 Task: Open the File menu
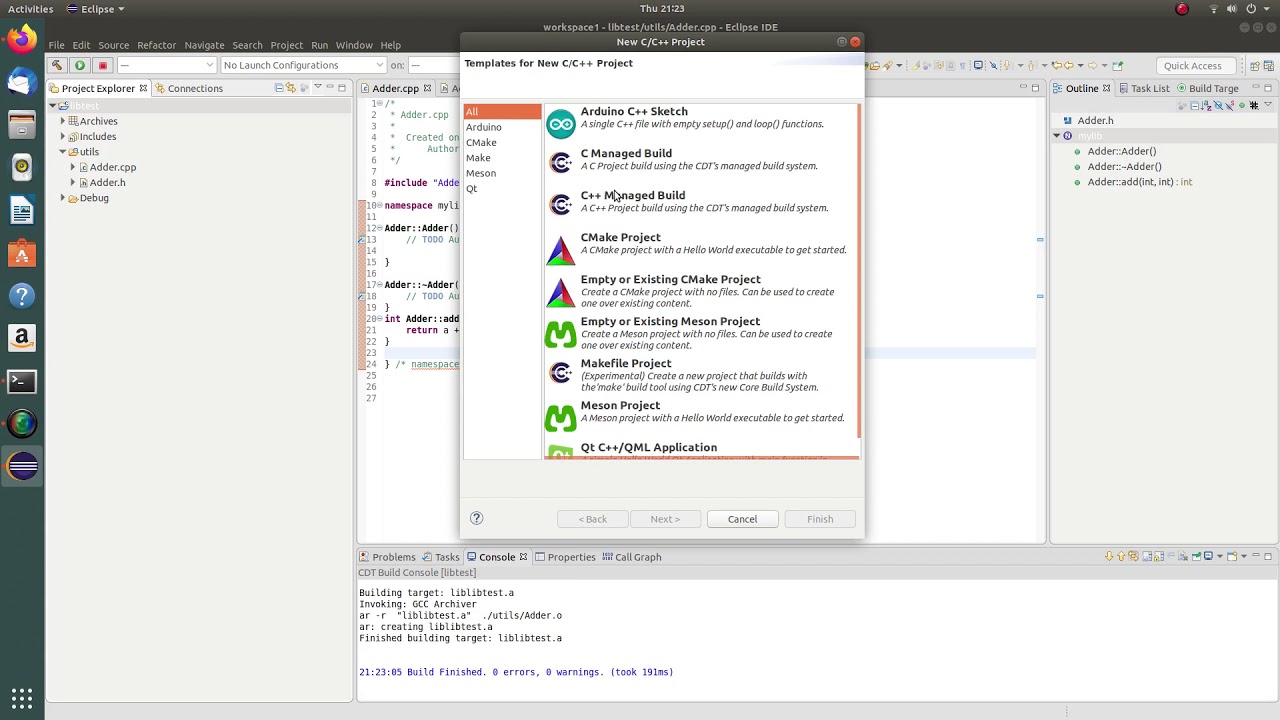56,45
